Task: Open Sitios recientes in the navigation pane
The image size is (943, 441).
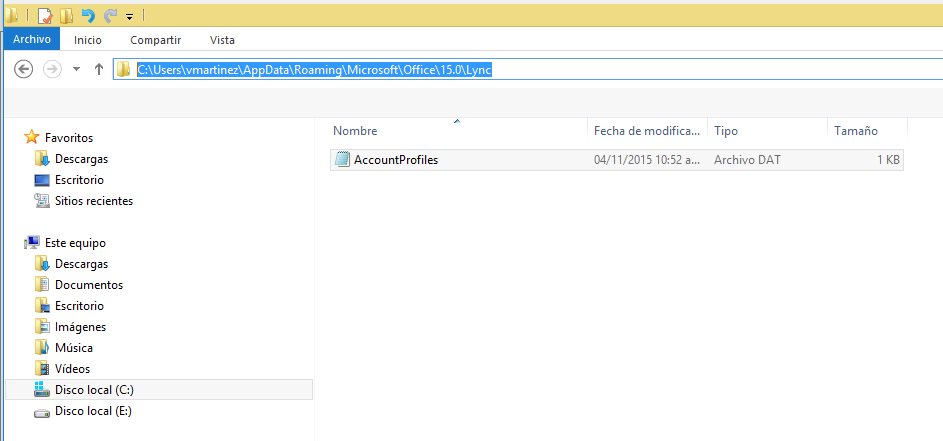Action: [94, 201]
